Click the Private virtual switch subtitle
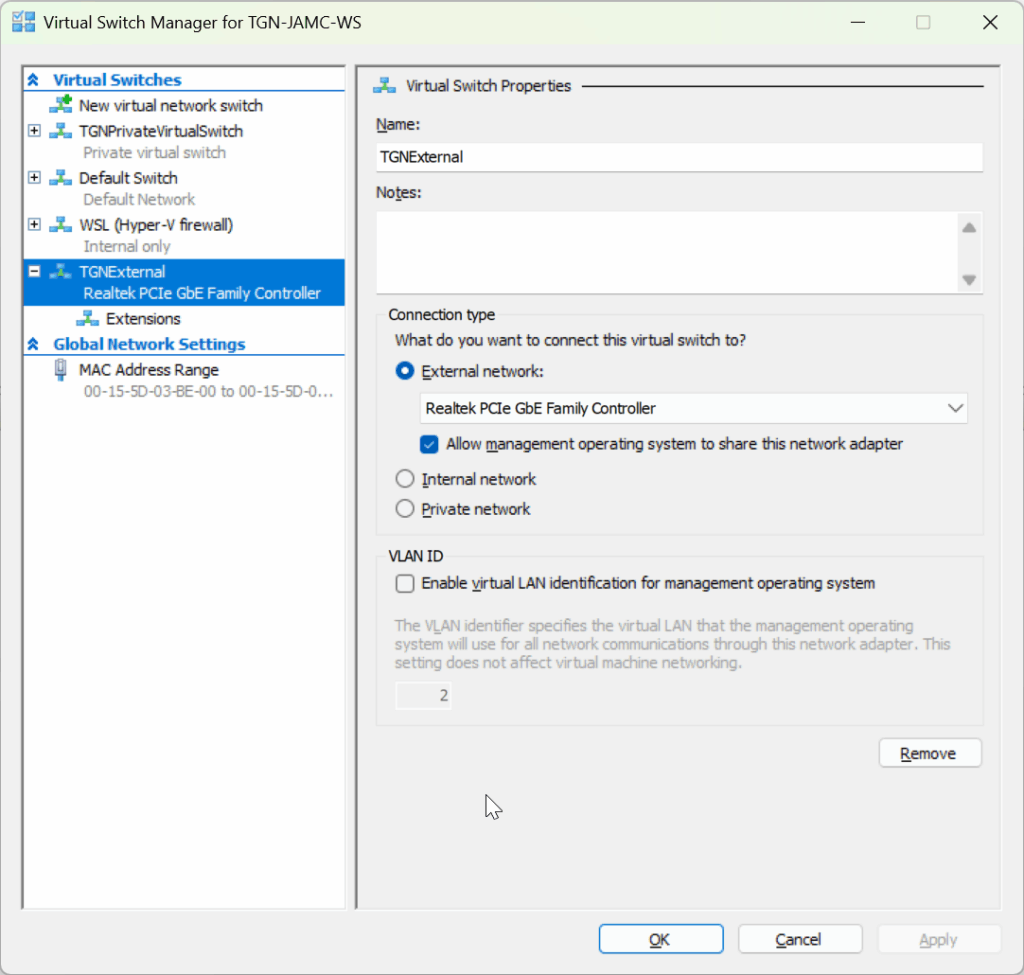This screenshot has height=975, width=1024. tap(154, 152)
